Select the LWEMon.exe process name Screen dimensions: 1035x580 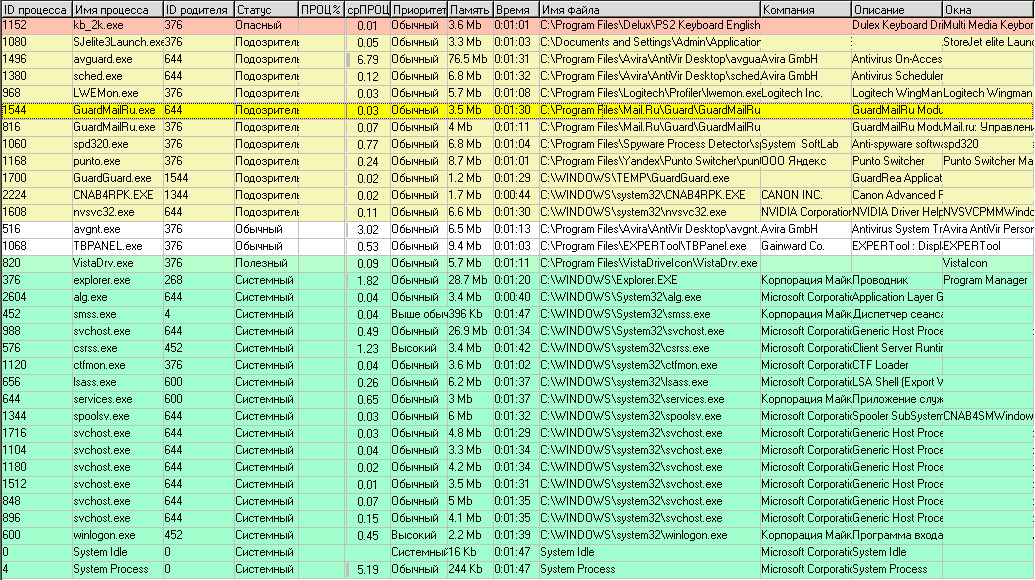[106, 94]
